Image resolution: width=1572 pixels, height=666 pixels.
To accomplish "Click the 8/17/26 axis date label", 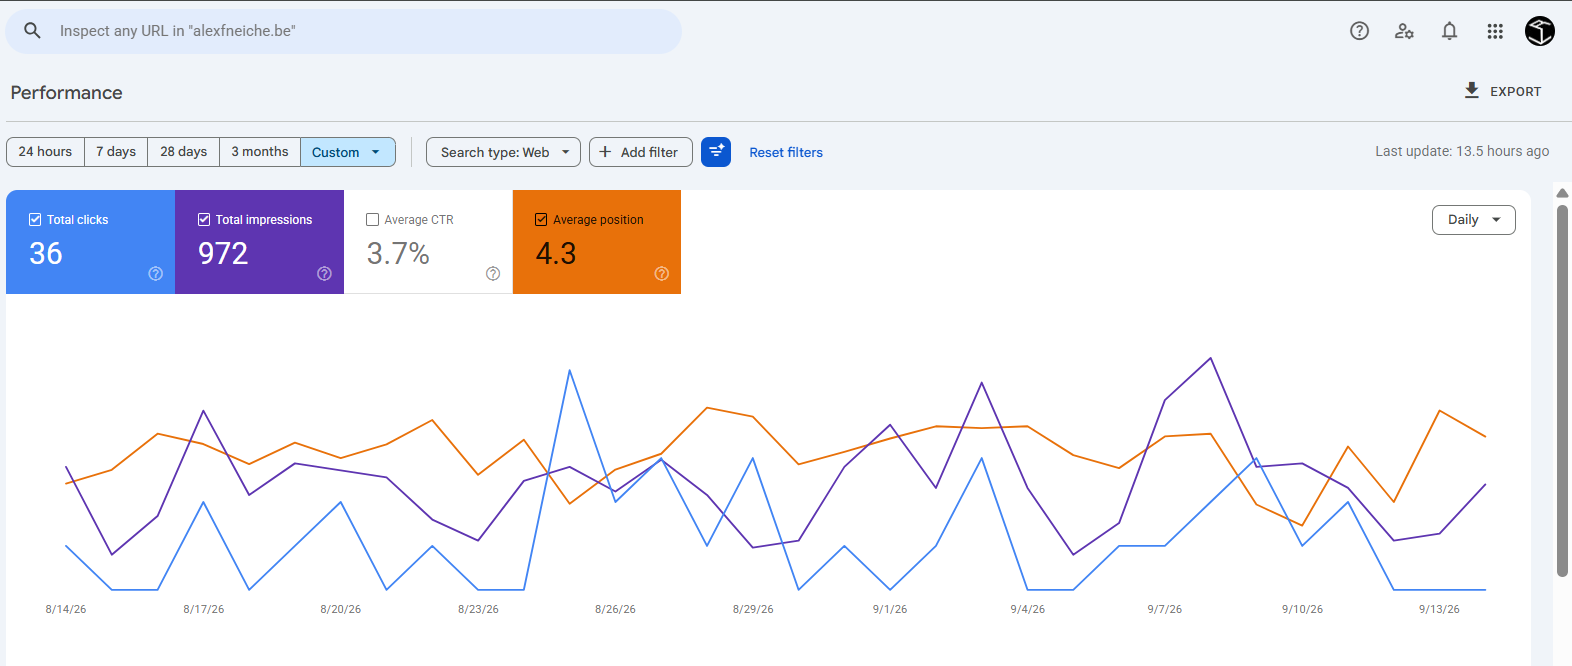I will (204, 609).
